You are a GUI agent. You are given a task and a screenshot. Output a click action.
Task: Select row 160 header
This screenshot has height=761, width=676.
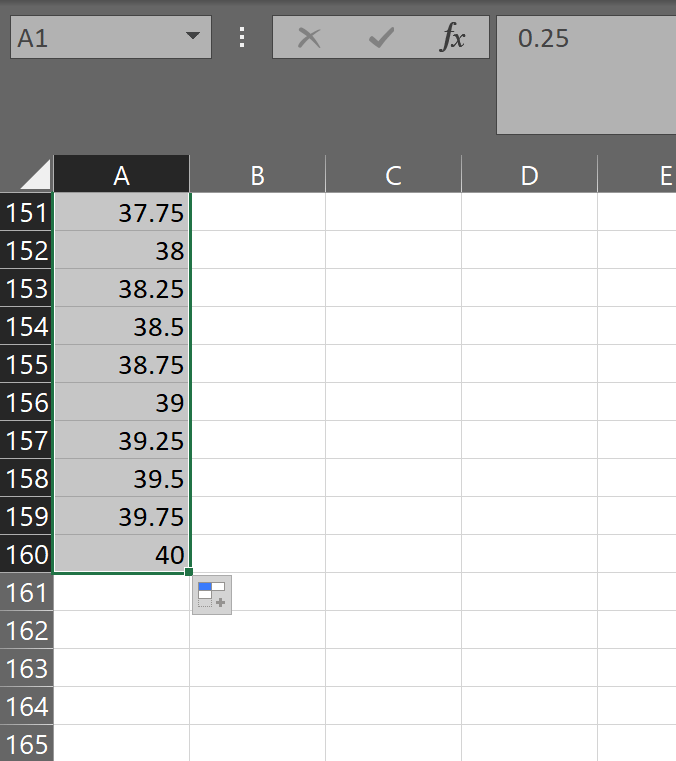click(27, 554)
